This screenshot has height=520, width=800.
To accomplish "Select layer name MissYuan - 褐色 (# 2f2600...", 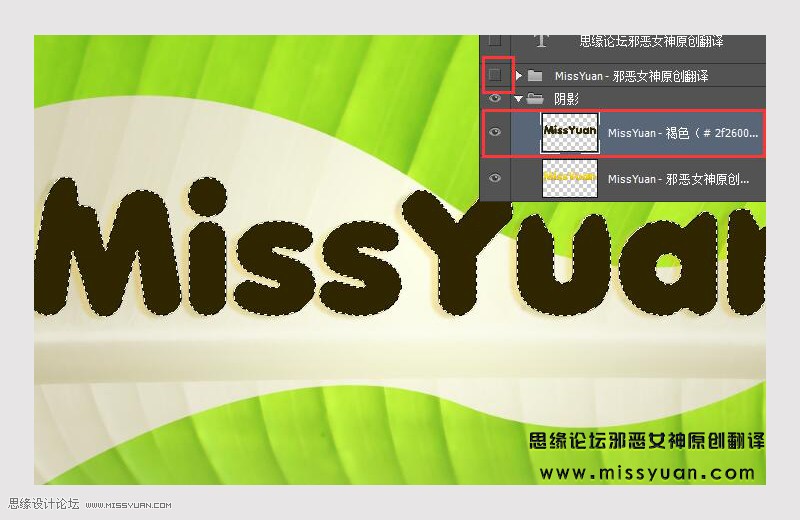I will (x=683, y=133).
